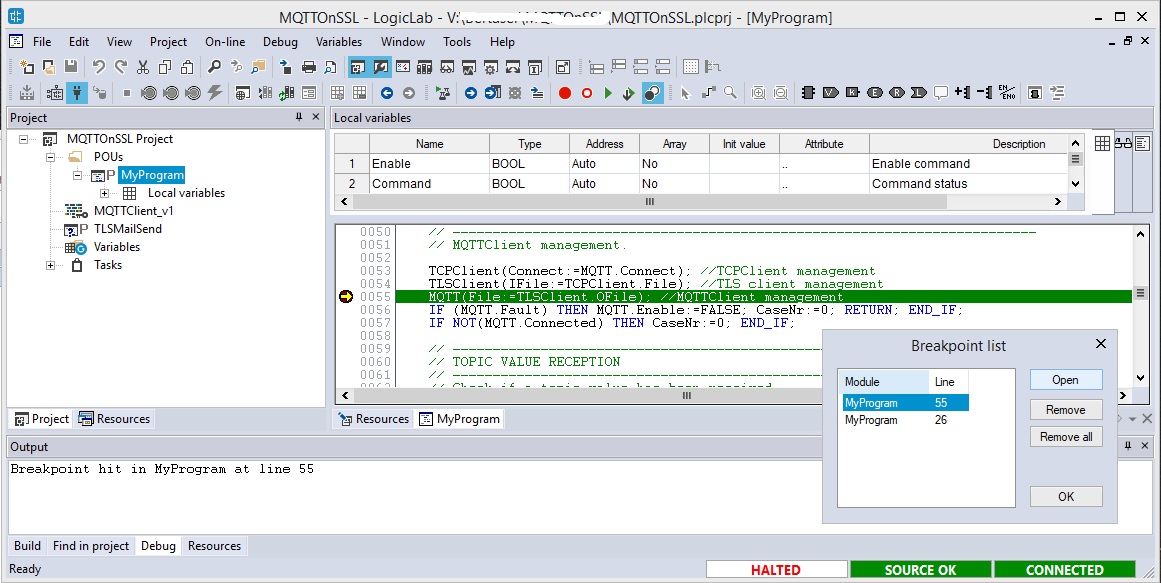Open the File menu

(42, 42)
